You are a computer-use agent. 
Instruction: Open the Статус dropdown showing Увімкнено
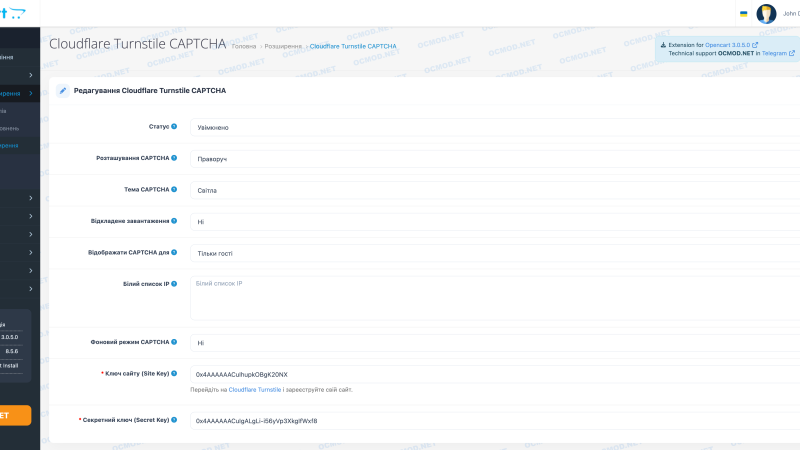tap(495, 128)
